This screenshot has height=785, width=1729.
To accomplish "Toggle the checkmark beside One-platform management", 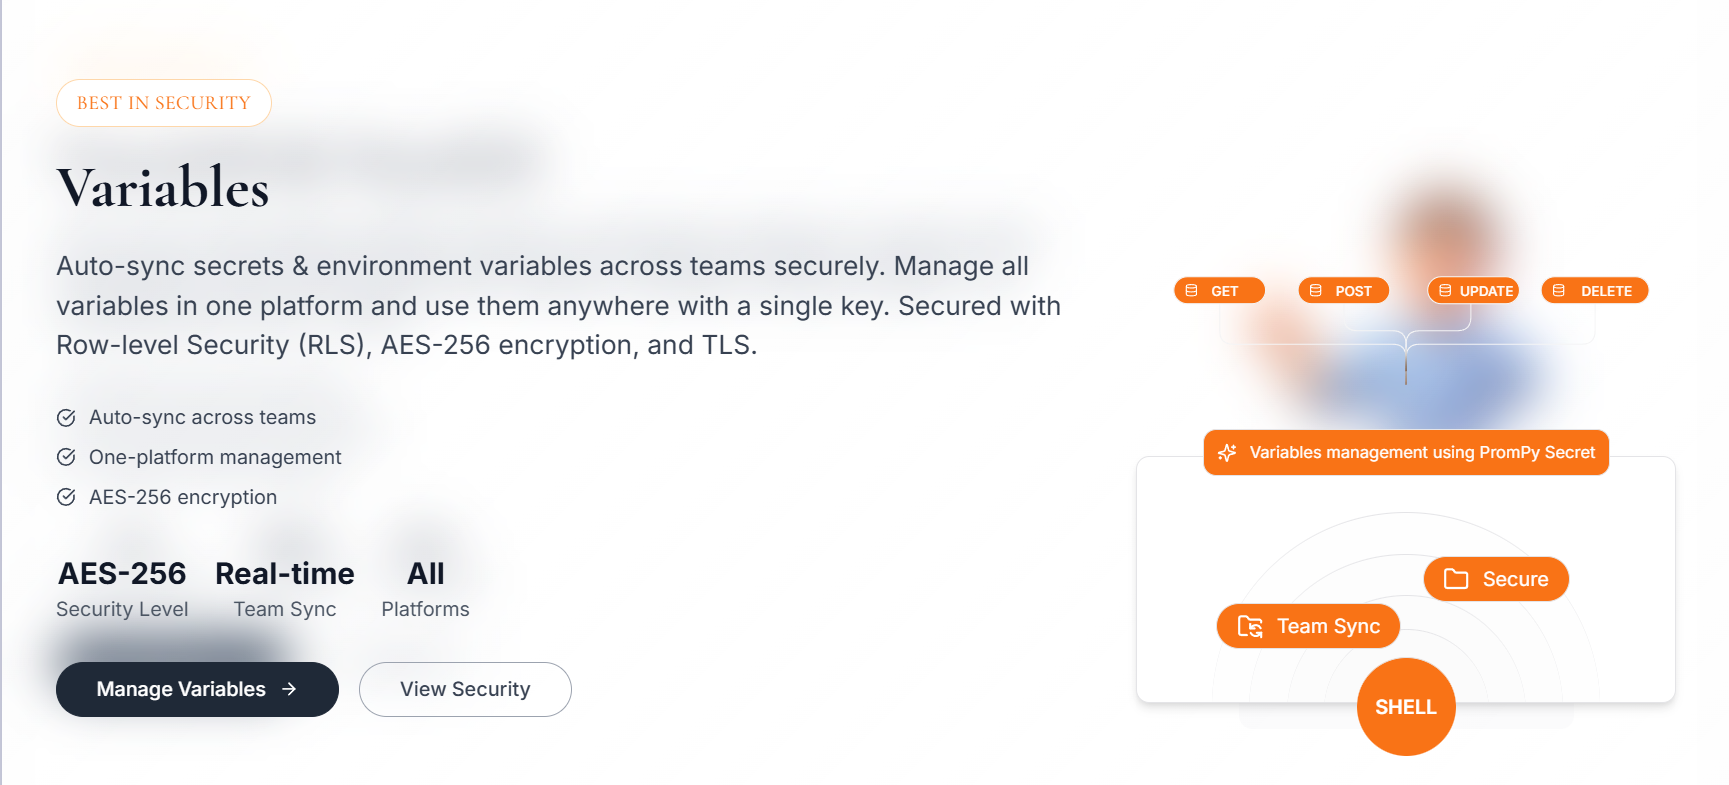I will click(66, 457).
